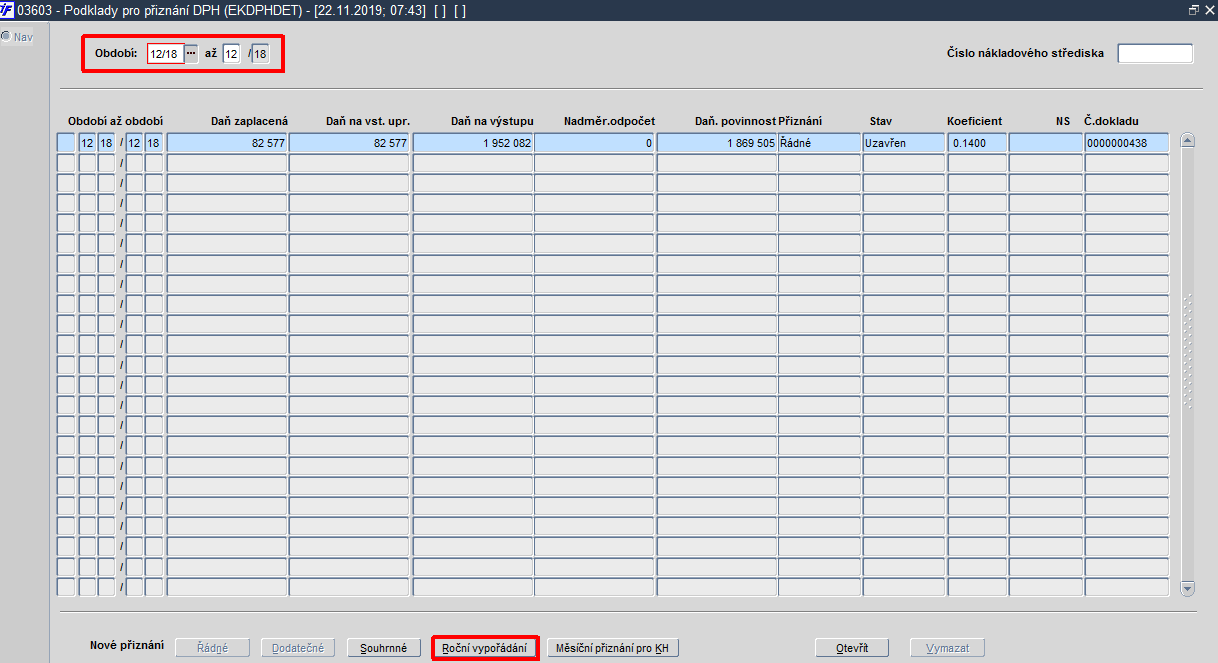Click the Otevřít button
This screenshot has width=1218, height=663.
point(852,648)
